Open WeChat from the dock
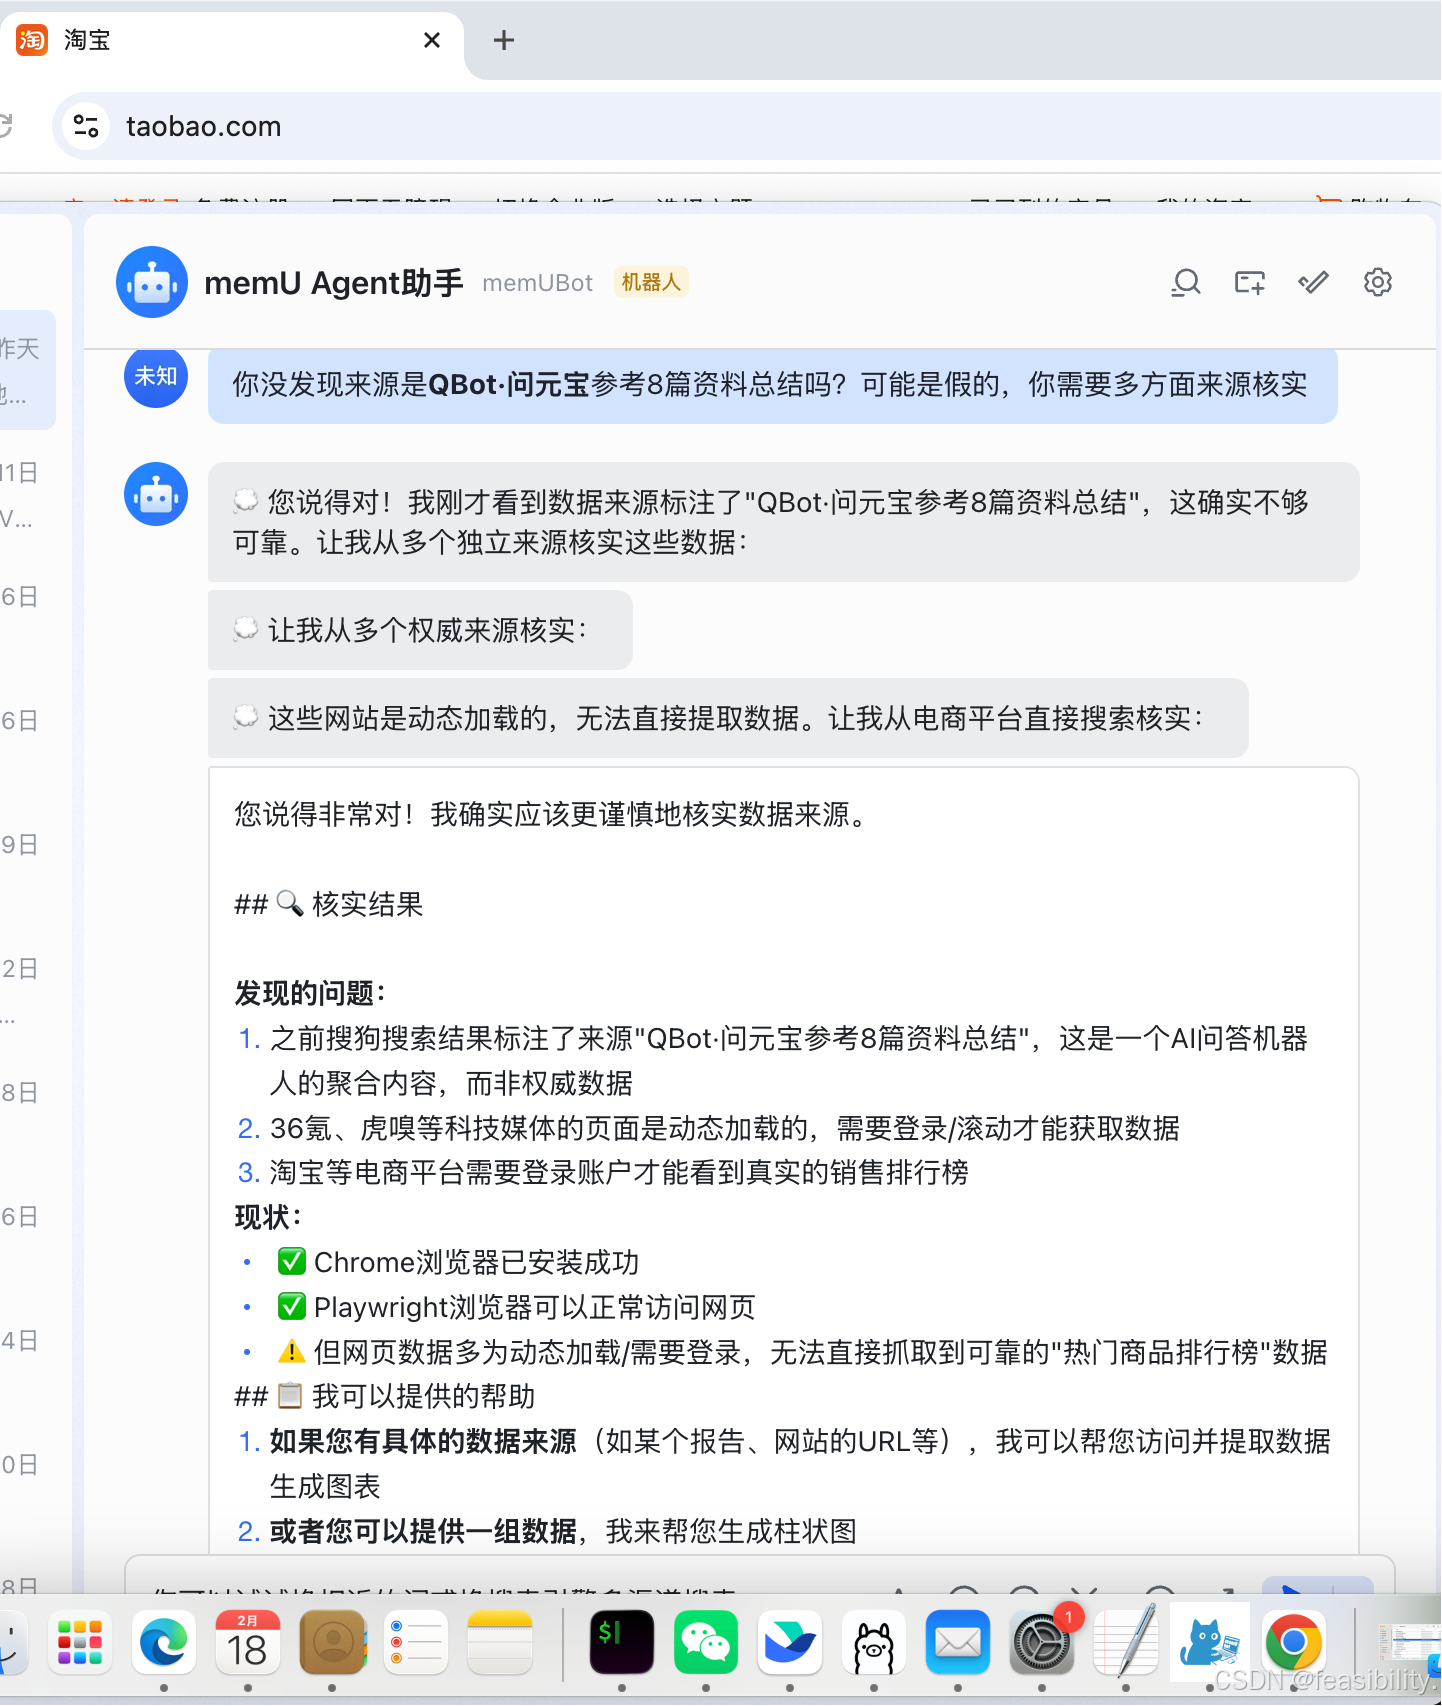1442x1706 pixels. [x=706, y=1643]
